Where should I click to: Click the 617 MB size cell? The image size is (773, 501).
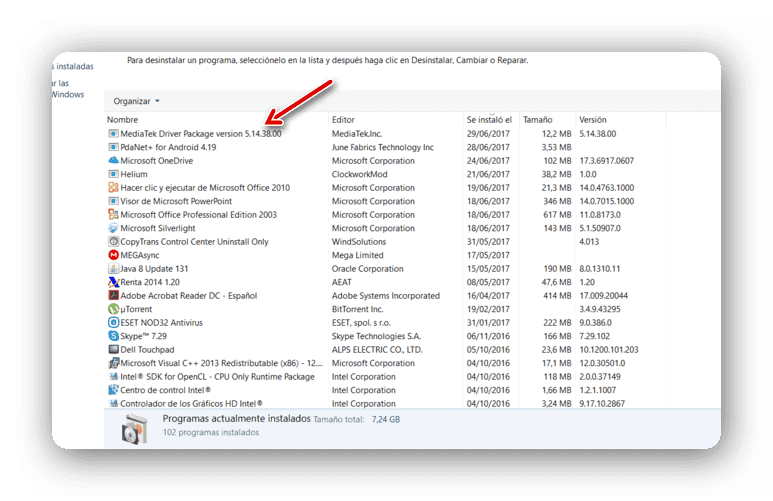point(557,215)
